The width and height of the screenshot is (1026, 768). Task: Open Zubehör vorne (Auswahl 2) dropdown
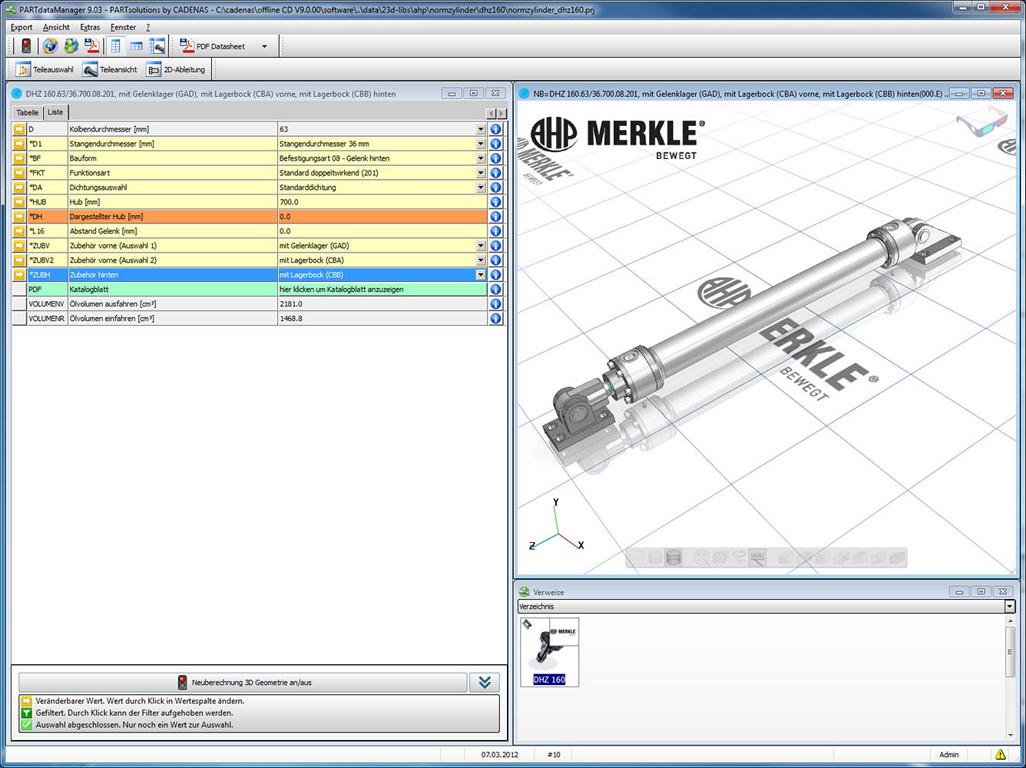(x=481, y=260)
